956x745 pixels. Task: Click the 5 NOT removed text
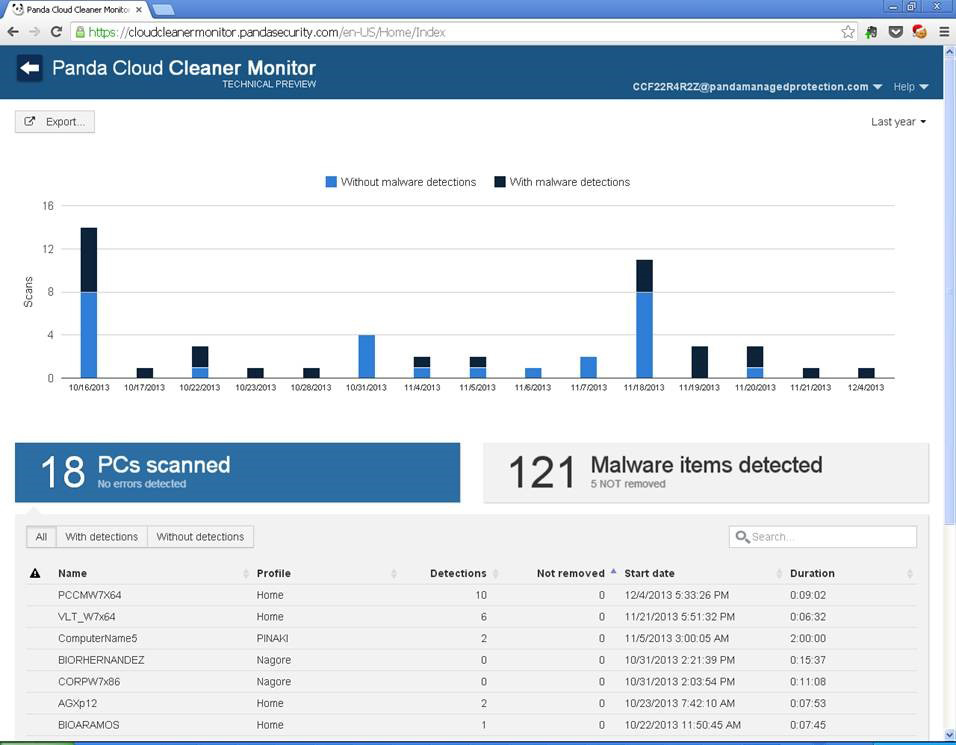pyautogui.click(x=628, y=484)
